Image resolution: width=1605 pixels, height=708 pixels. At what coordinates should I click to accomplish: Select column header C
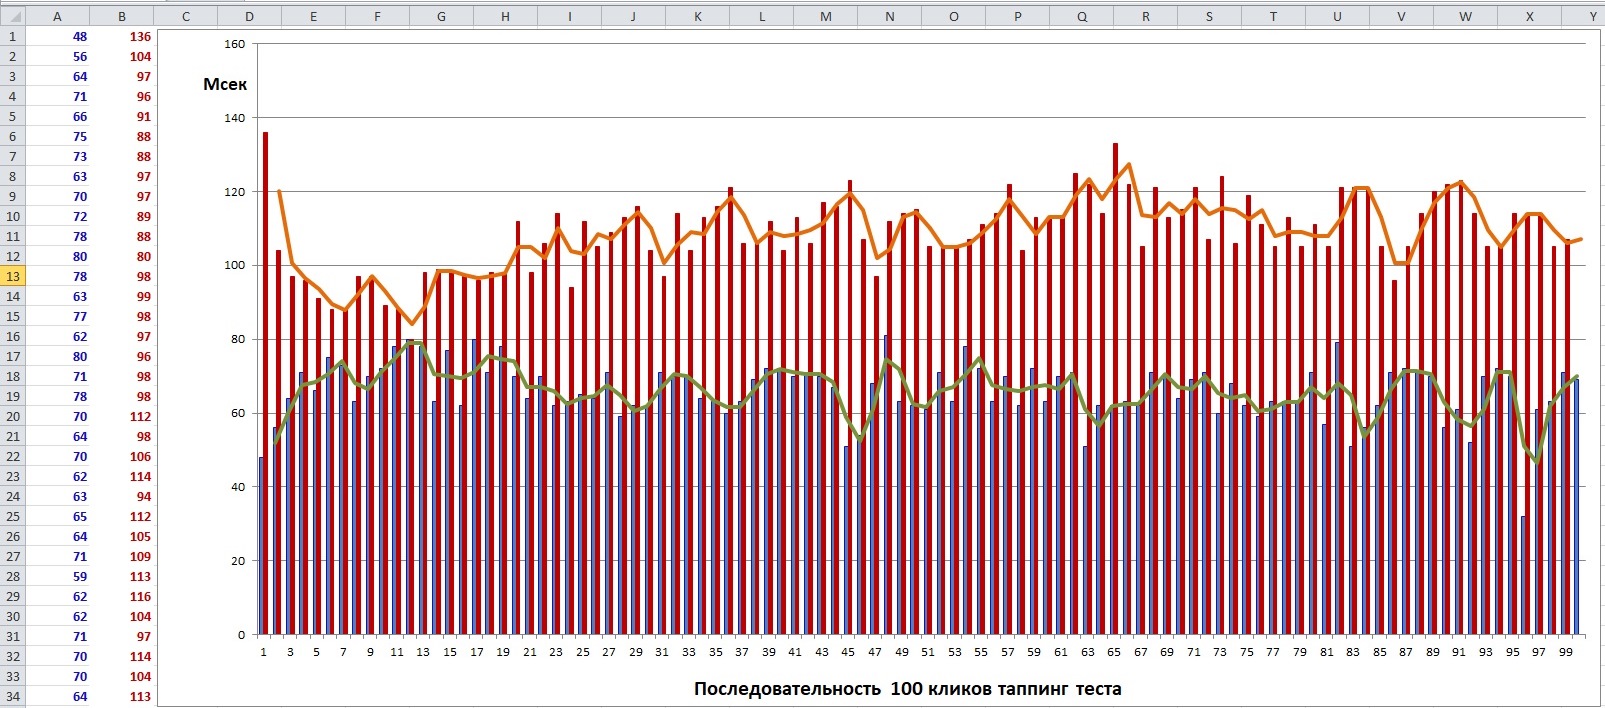pyautogui.click(x=186, y=17)
